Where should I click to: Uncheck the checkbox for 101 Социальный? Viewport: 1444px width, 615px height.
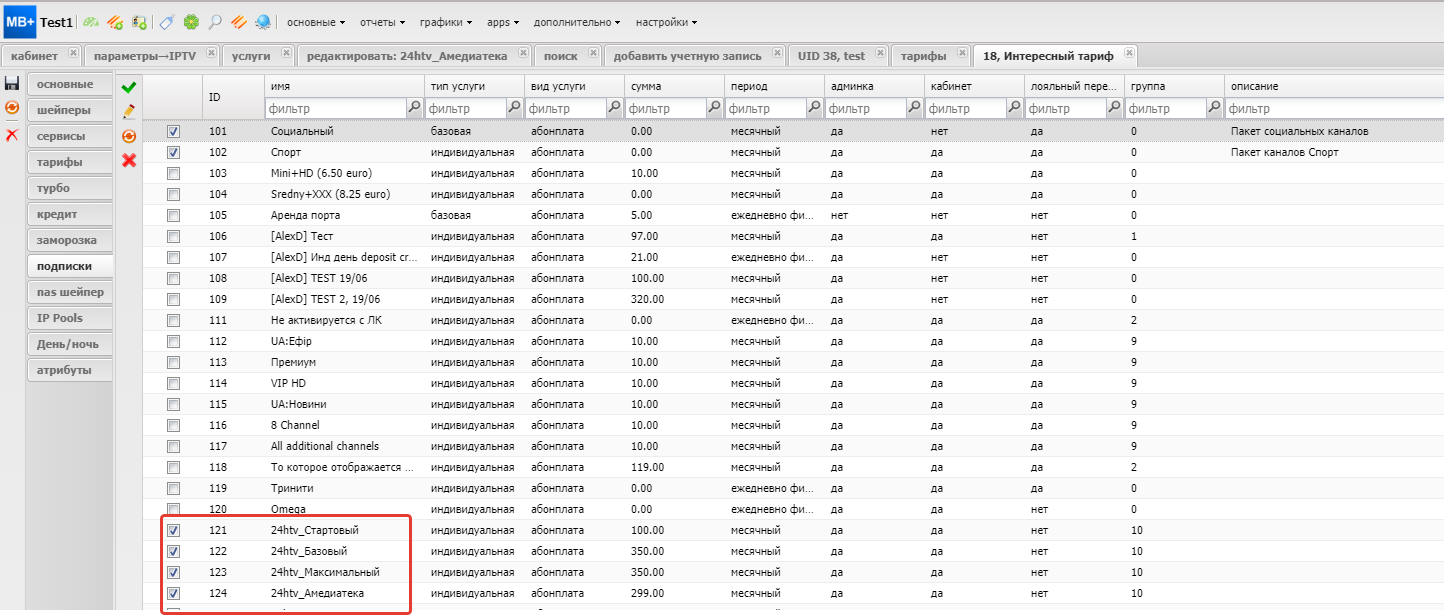(174, 131)
